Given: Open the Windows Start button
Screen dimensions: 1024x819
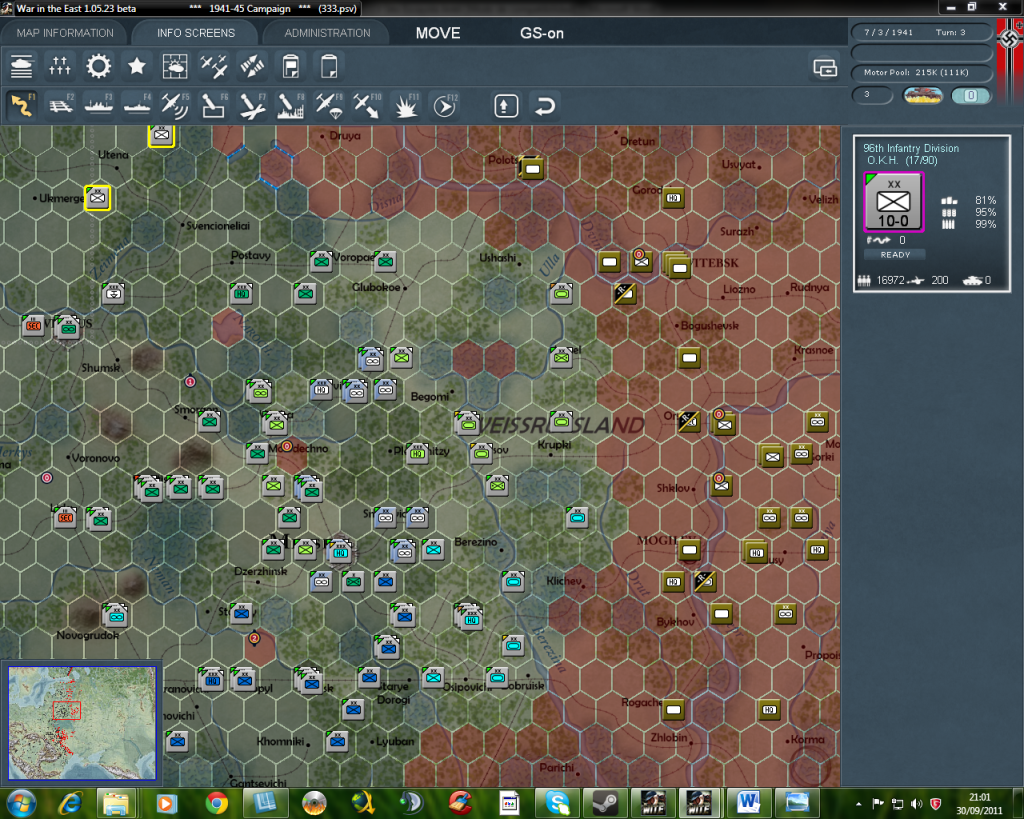Looking at the screenshot, I should click(x=20, y=803).
